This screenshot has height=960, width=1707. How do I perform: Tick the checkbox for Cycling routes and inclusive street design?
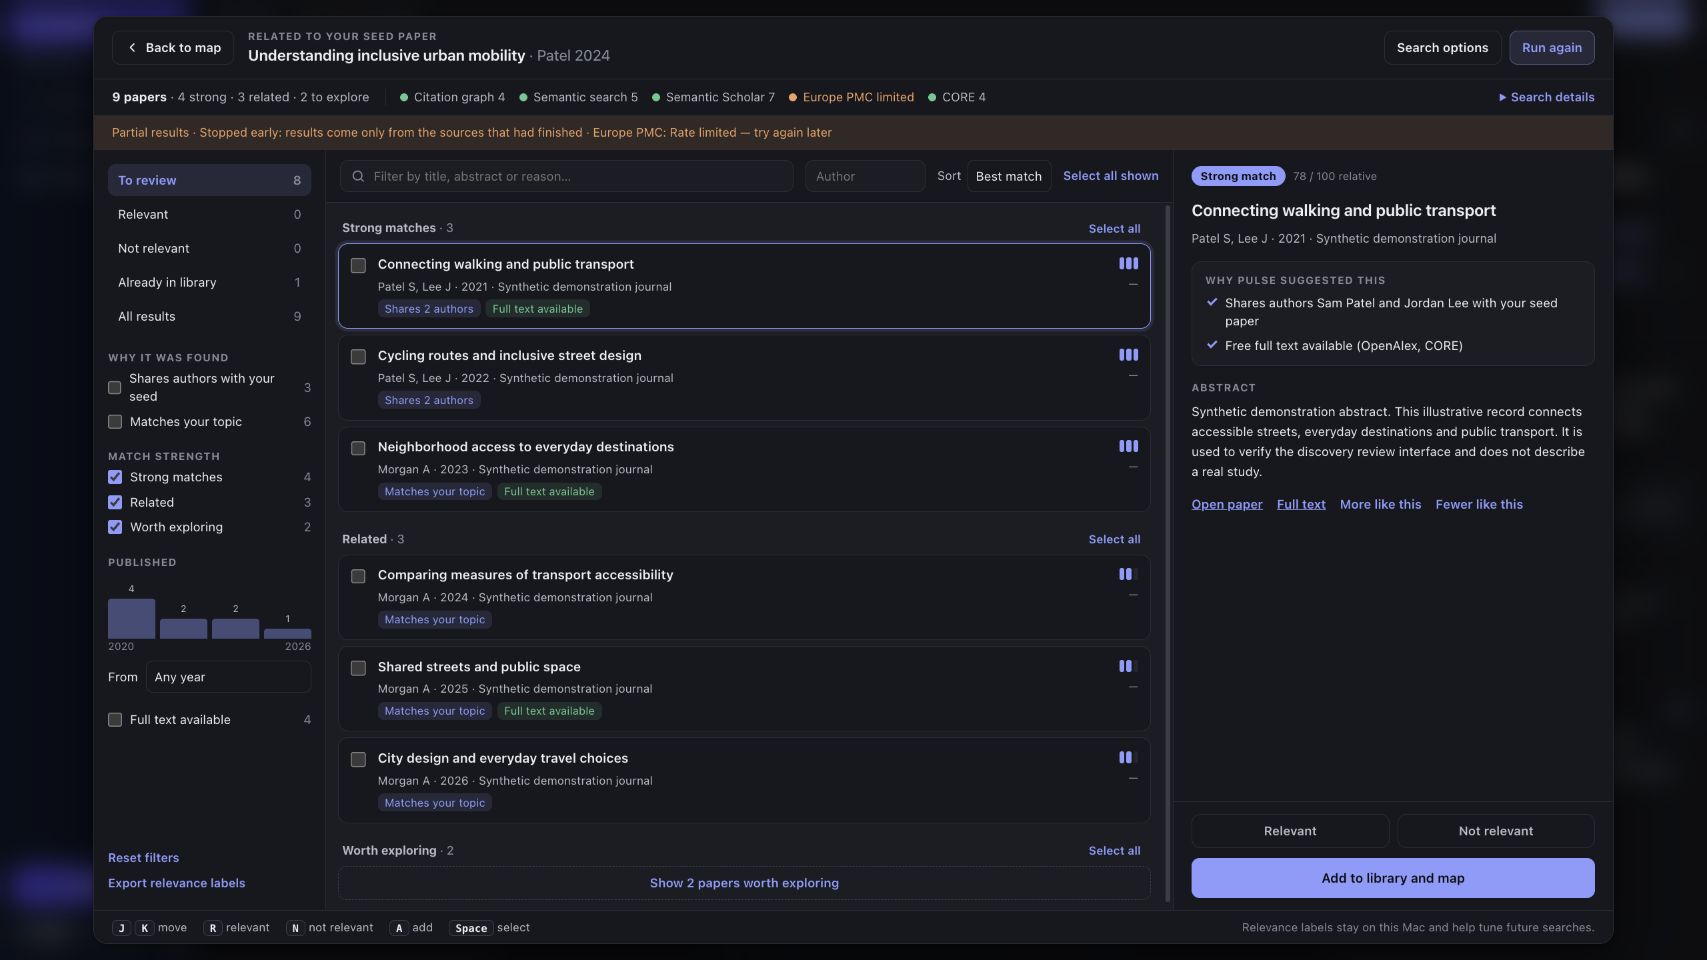358,357
